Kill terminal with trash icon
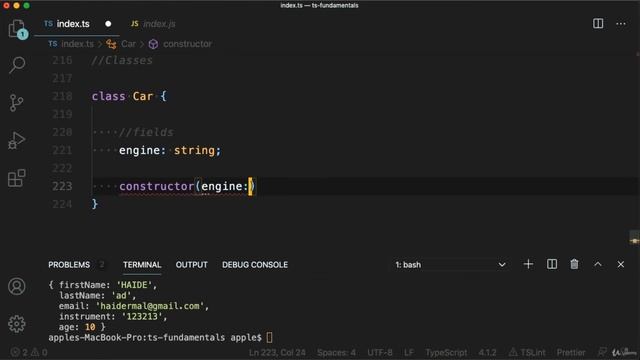 (574, 264)
